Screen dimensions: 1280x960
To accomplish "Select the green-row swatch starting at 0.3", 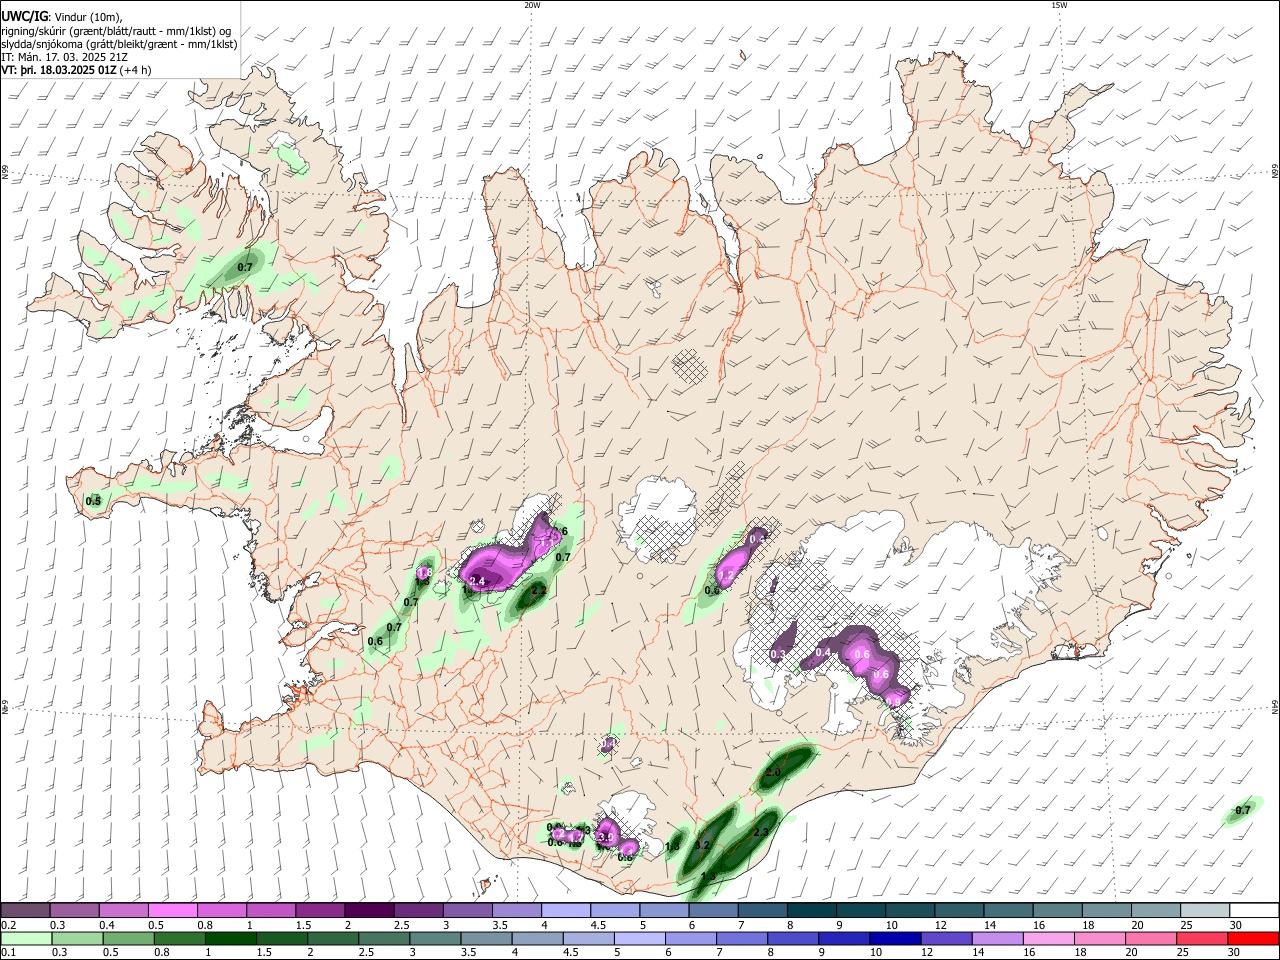I will [x=78, y=938].
